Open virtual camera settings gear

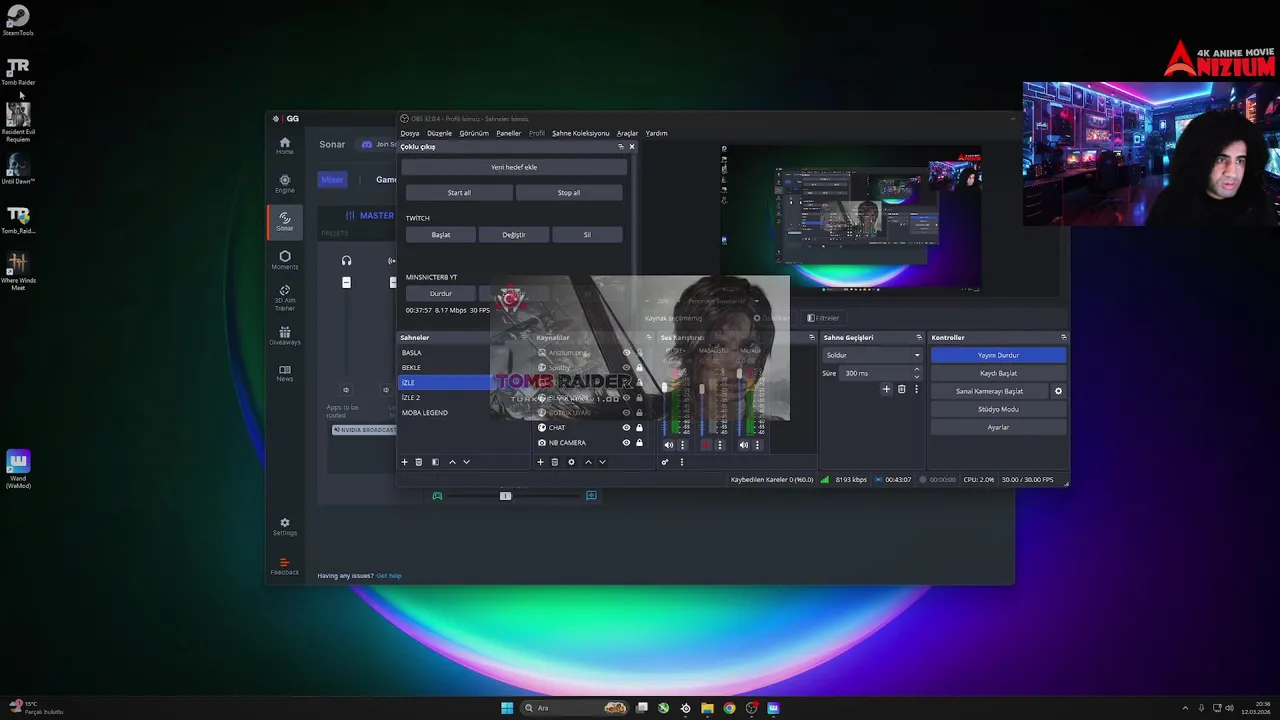pos(1058,391)
